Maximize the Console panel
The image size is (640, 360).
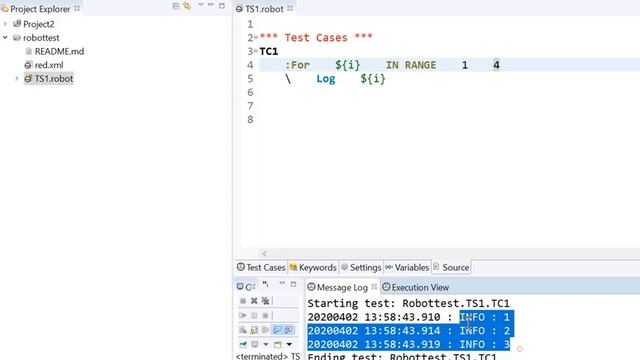pyautogui.click(x=293, y=284)
